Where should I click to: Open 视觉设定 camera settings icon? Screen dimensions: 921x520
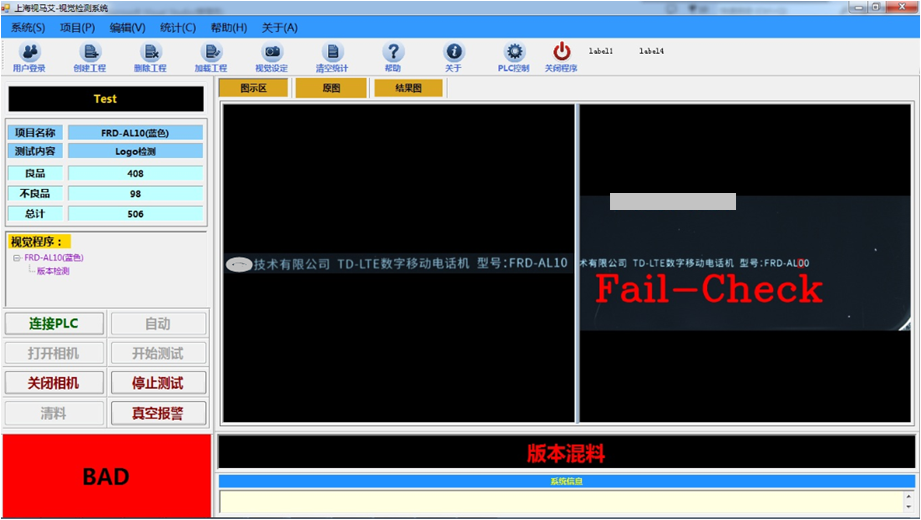pyautogui.click(x=271, y=57)
